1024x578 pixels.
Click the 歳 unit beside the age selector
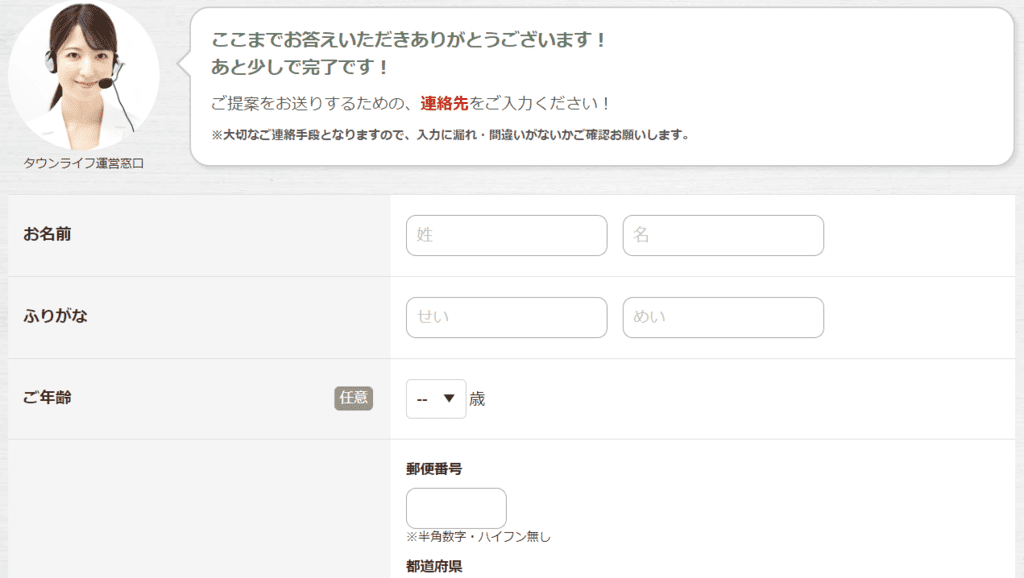477,399
